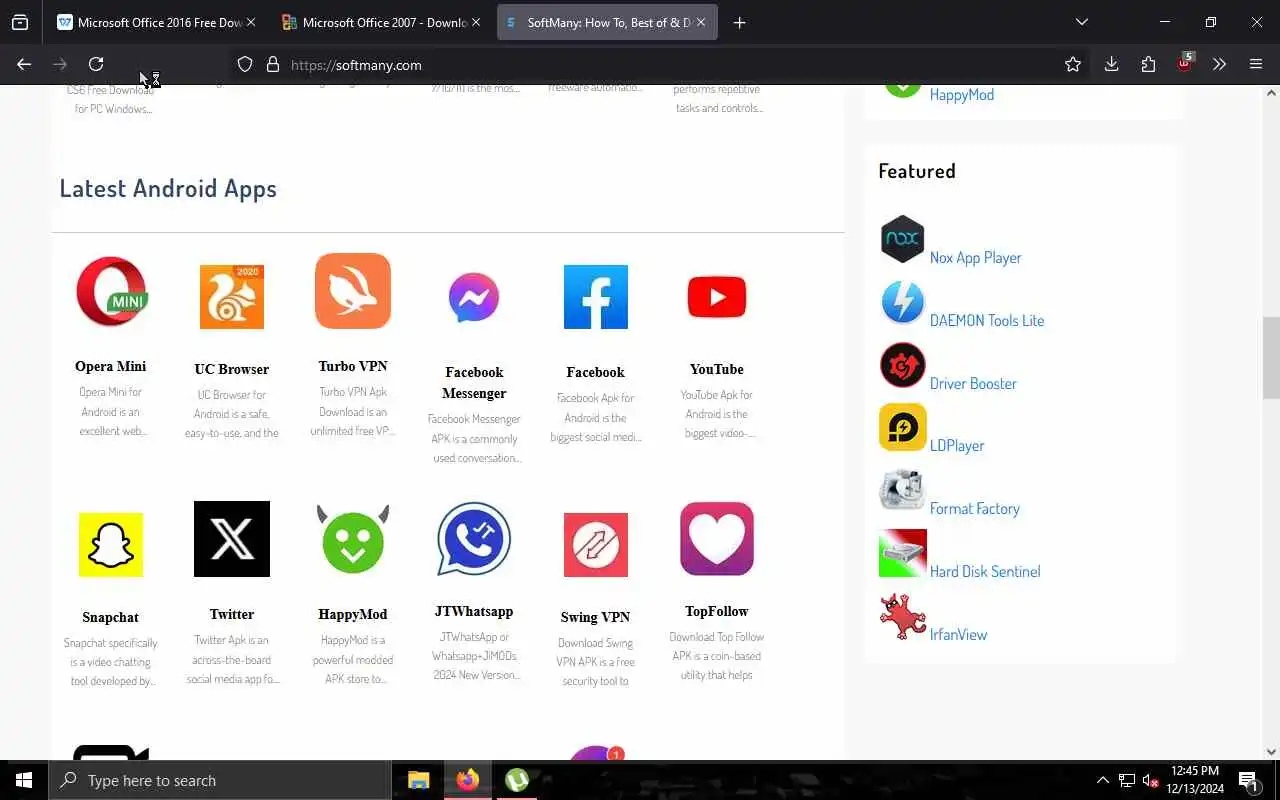Image resolution: width=1280 pixels, height=800 pixels.
Task: Open the UC Browser app icon
Action: click(x=232, y=297)
